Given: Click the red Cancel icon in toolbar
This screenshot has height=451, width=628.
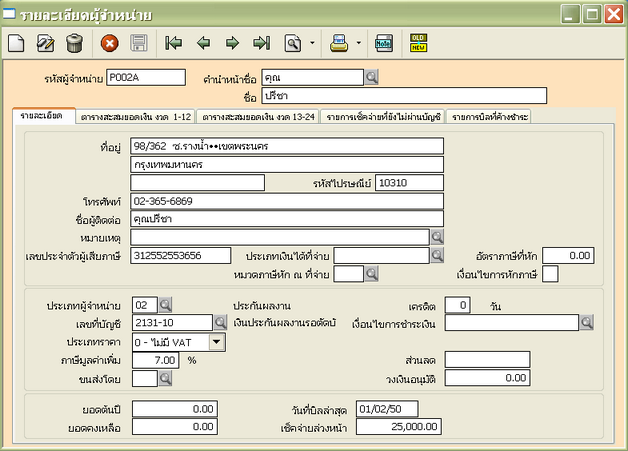Looking at the screenshot, I should pos(110,43).
